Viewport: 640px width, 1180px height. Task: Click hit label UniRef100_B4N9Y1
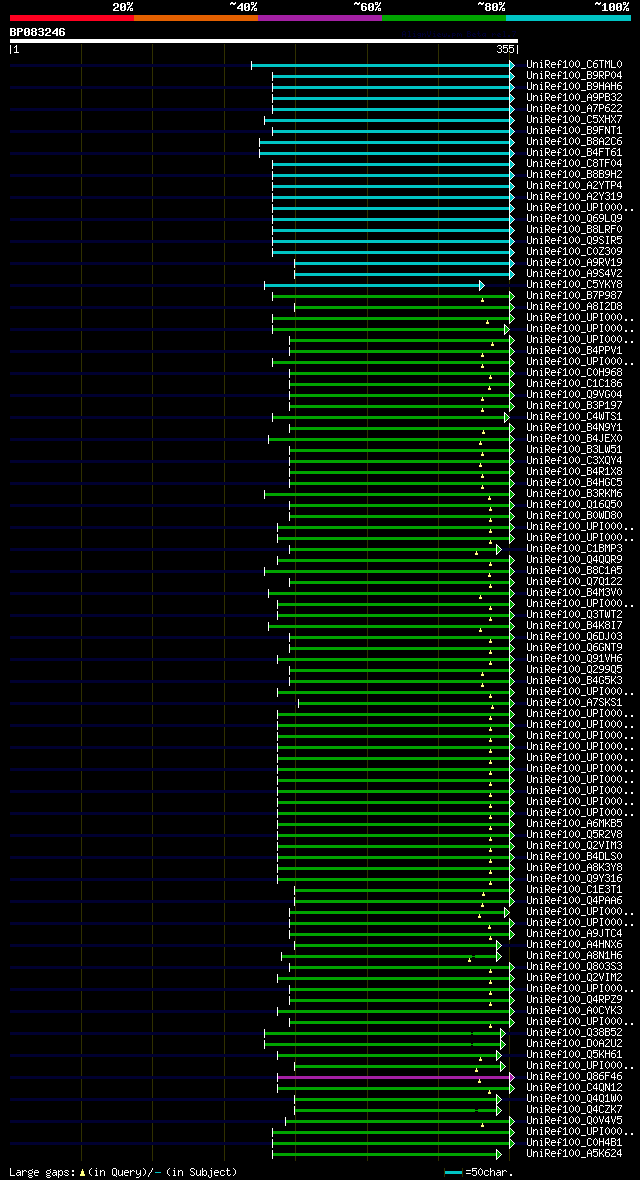tap(574, 427)
